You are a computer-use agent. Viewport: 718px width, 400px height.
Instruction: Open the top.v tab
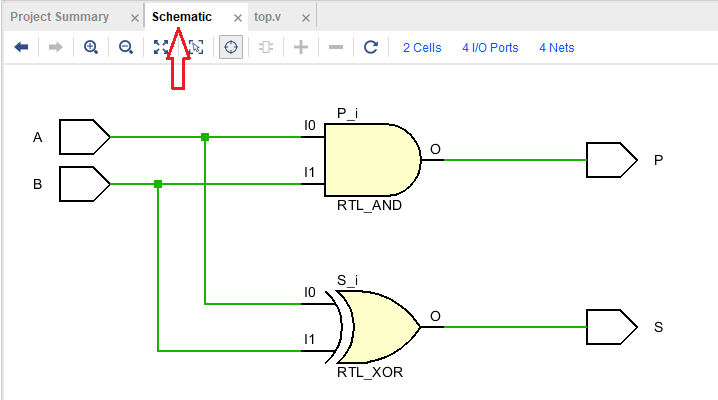(270, 17)
